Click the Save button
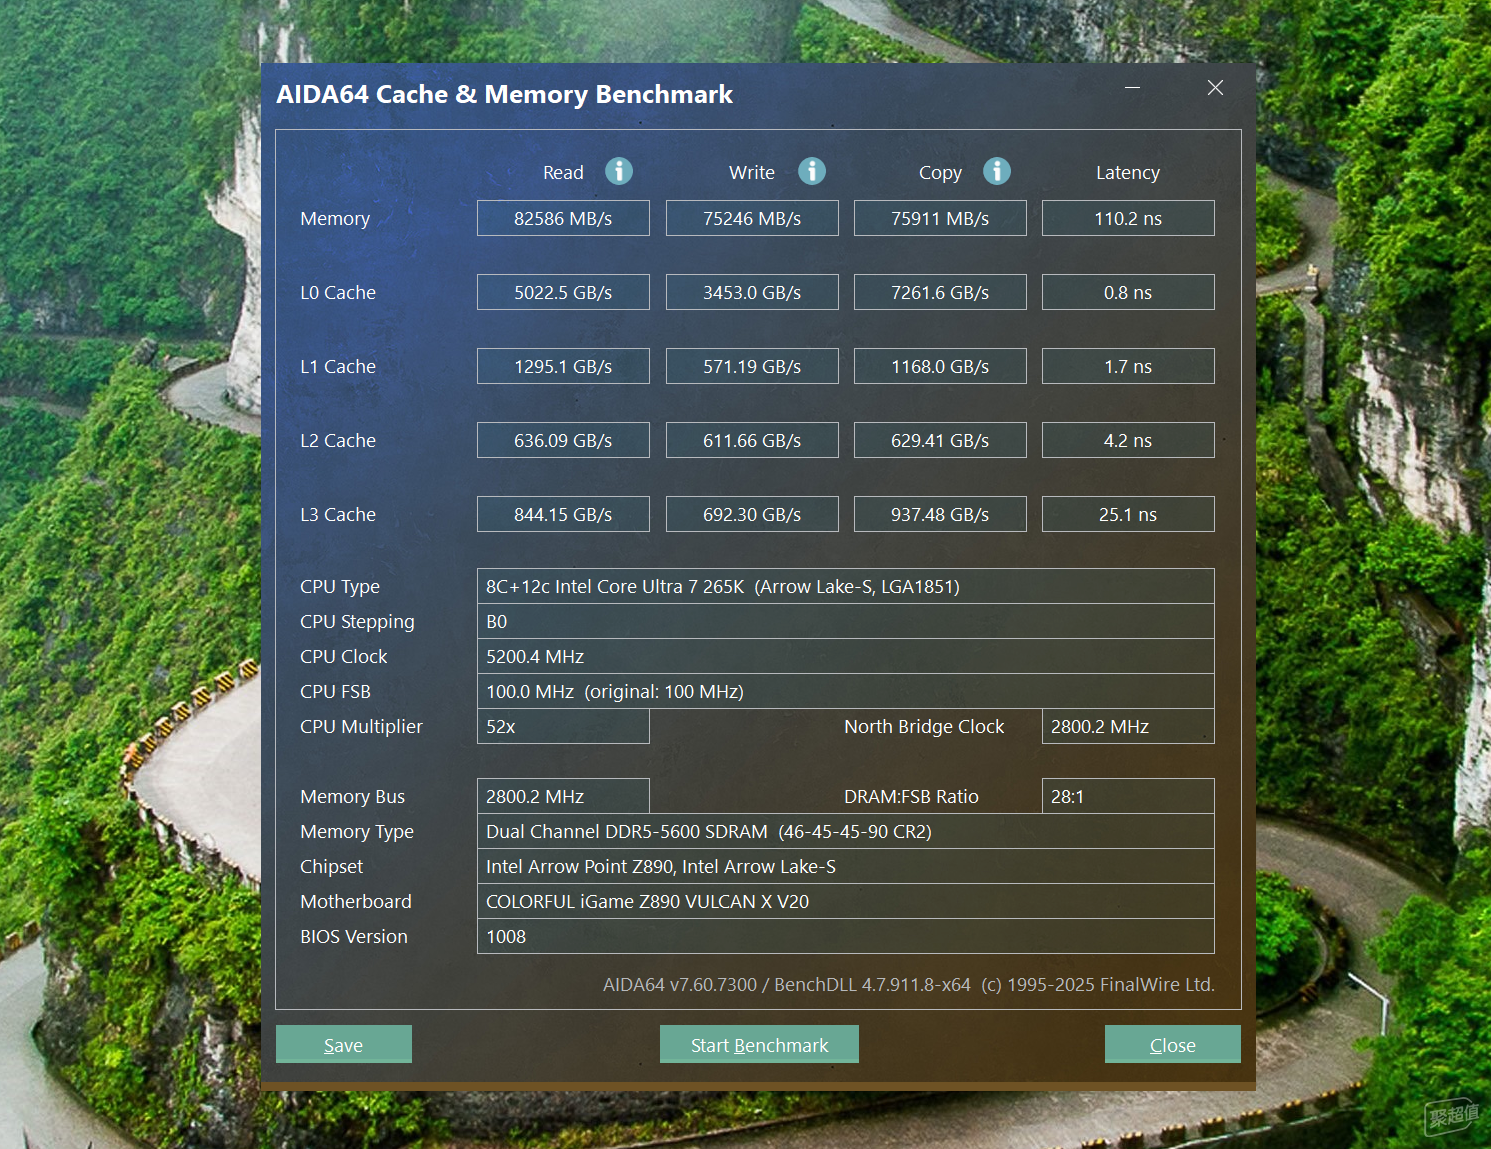 click(344, 1044)
